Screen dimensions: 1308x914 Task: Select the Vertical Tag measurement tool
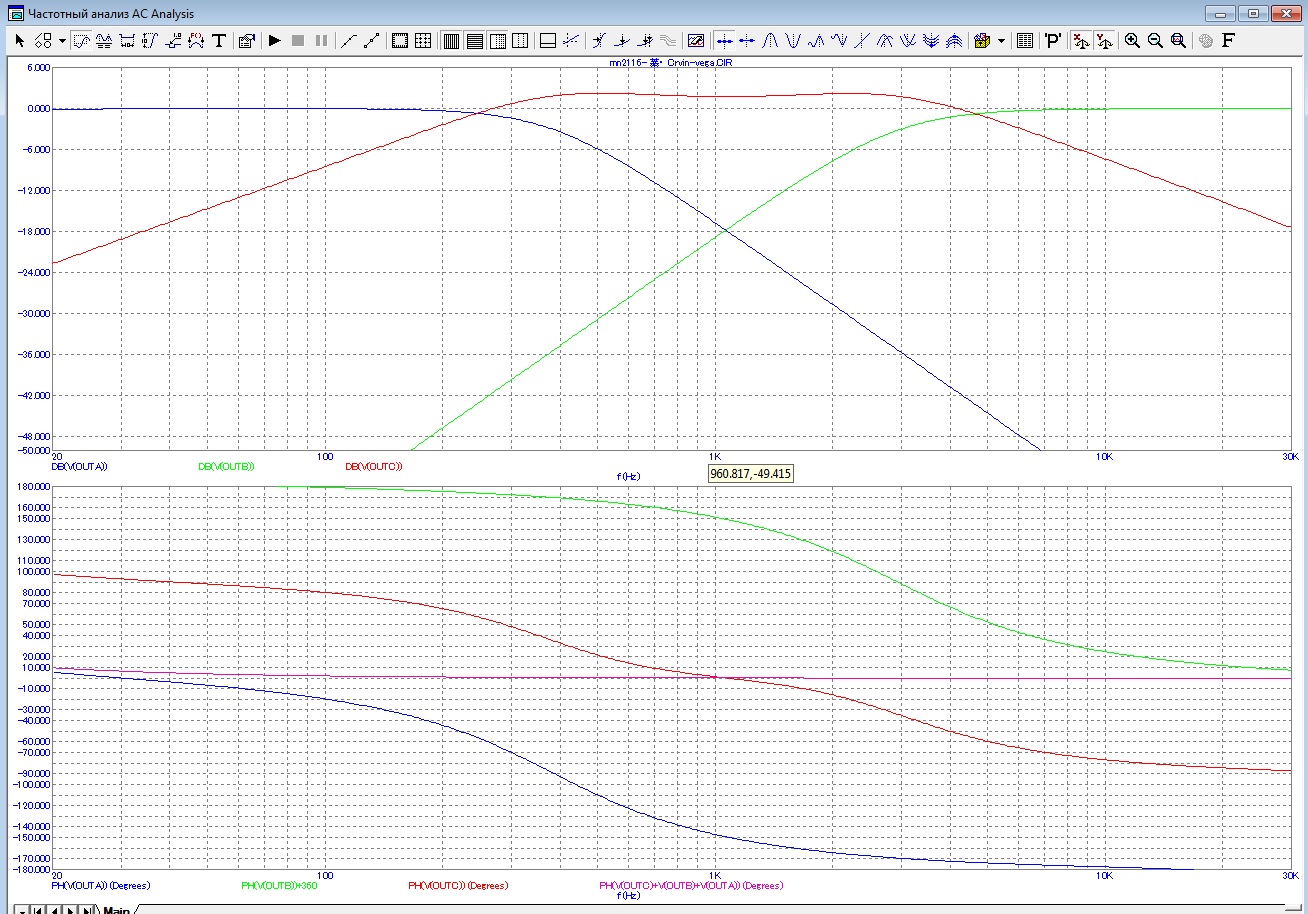[x=150, y=41]
